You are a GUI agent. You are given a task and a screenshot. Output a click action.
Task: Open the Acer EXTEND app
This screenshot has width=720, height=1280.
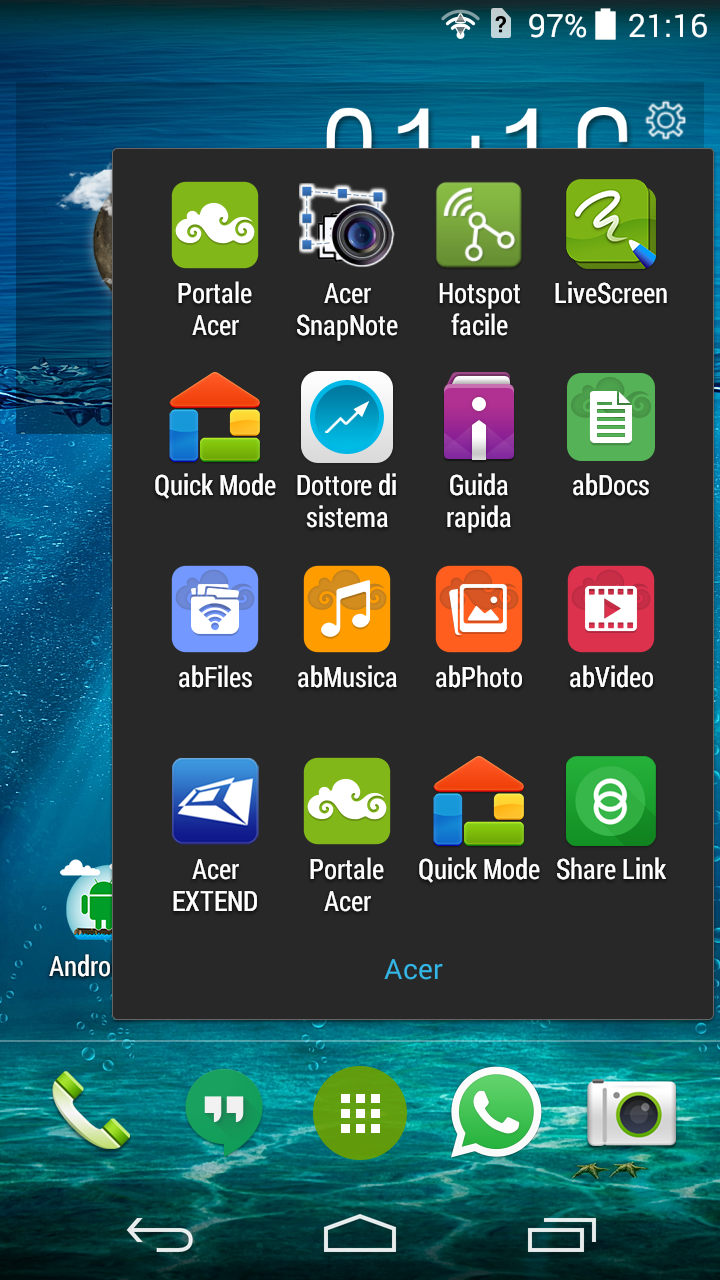tap(215, 801)
